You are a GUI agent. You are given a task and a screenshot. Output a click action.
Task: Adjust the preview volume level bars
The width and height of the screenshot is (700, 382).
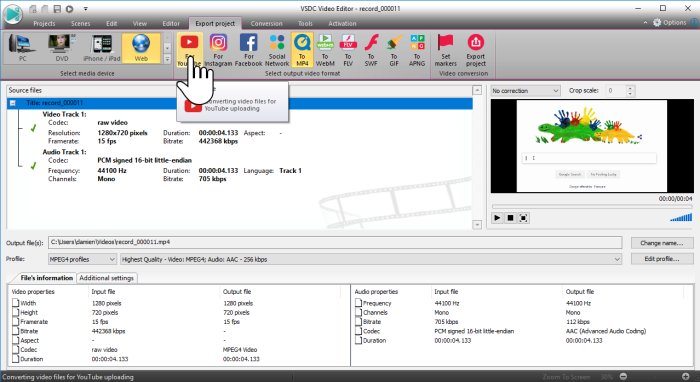click(x=681, y=217)
